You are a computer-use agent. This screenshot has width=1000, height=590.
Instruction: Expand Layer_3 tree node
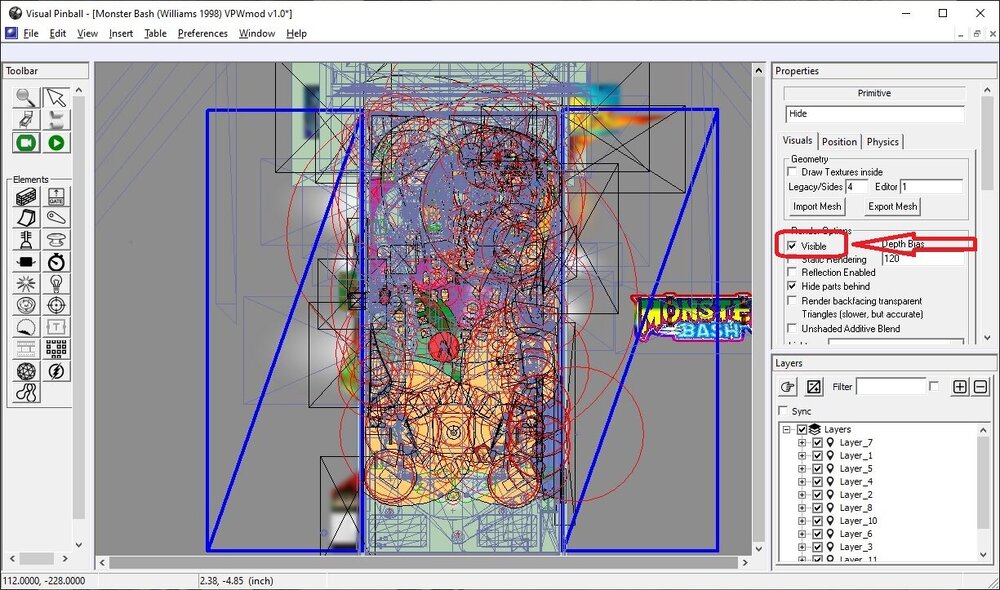pos(802,547)
